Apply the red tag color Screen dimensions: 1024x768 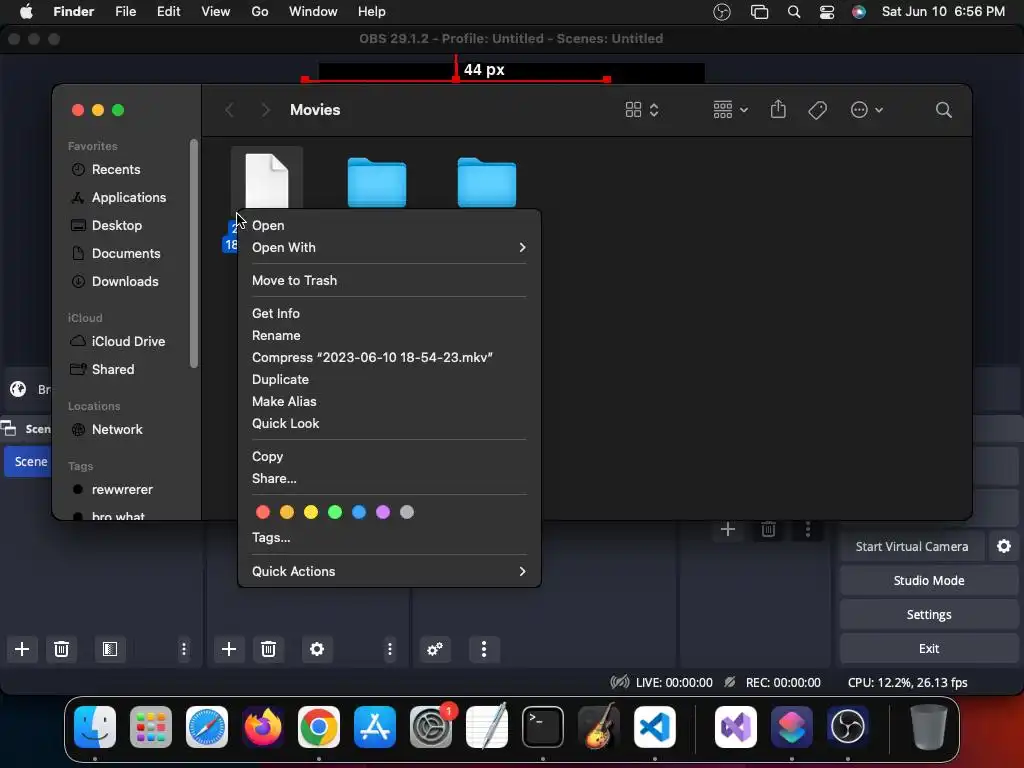tap(263, 512)
